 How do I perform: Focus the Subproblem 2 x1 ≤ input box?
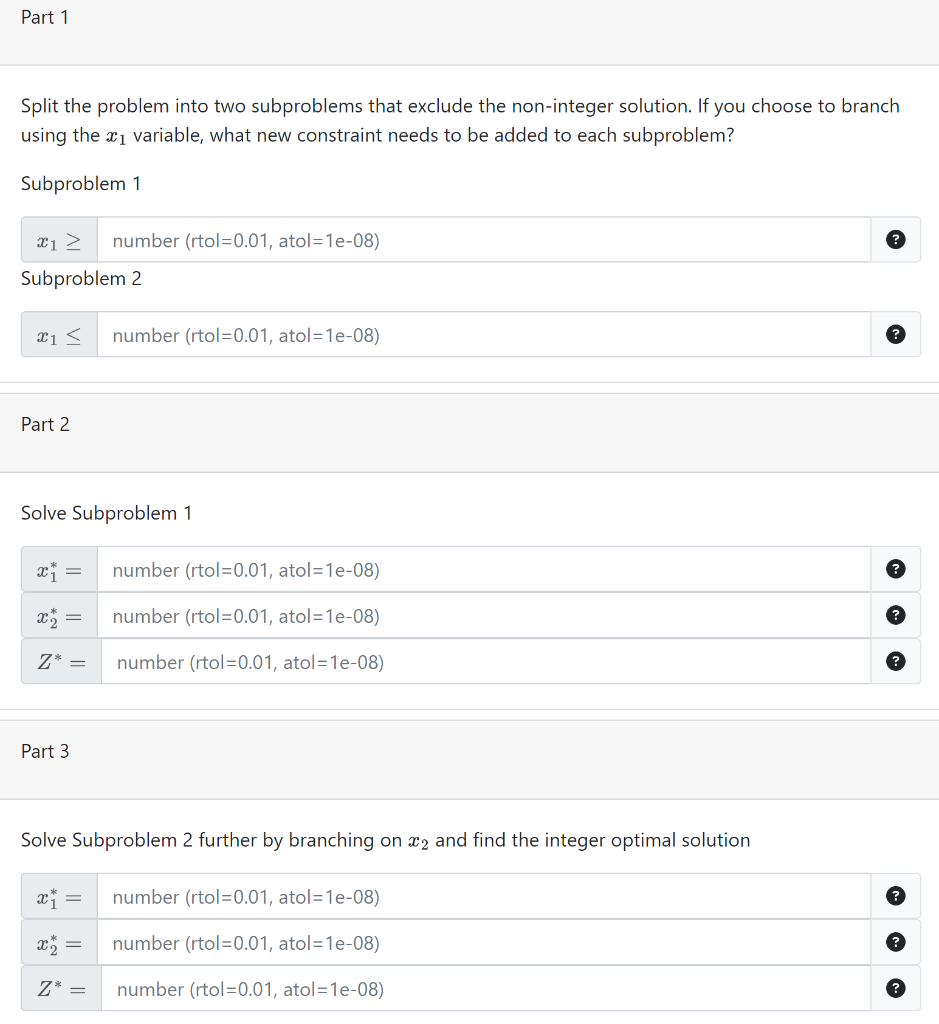[484, 334]
